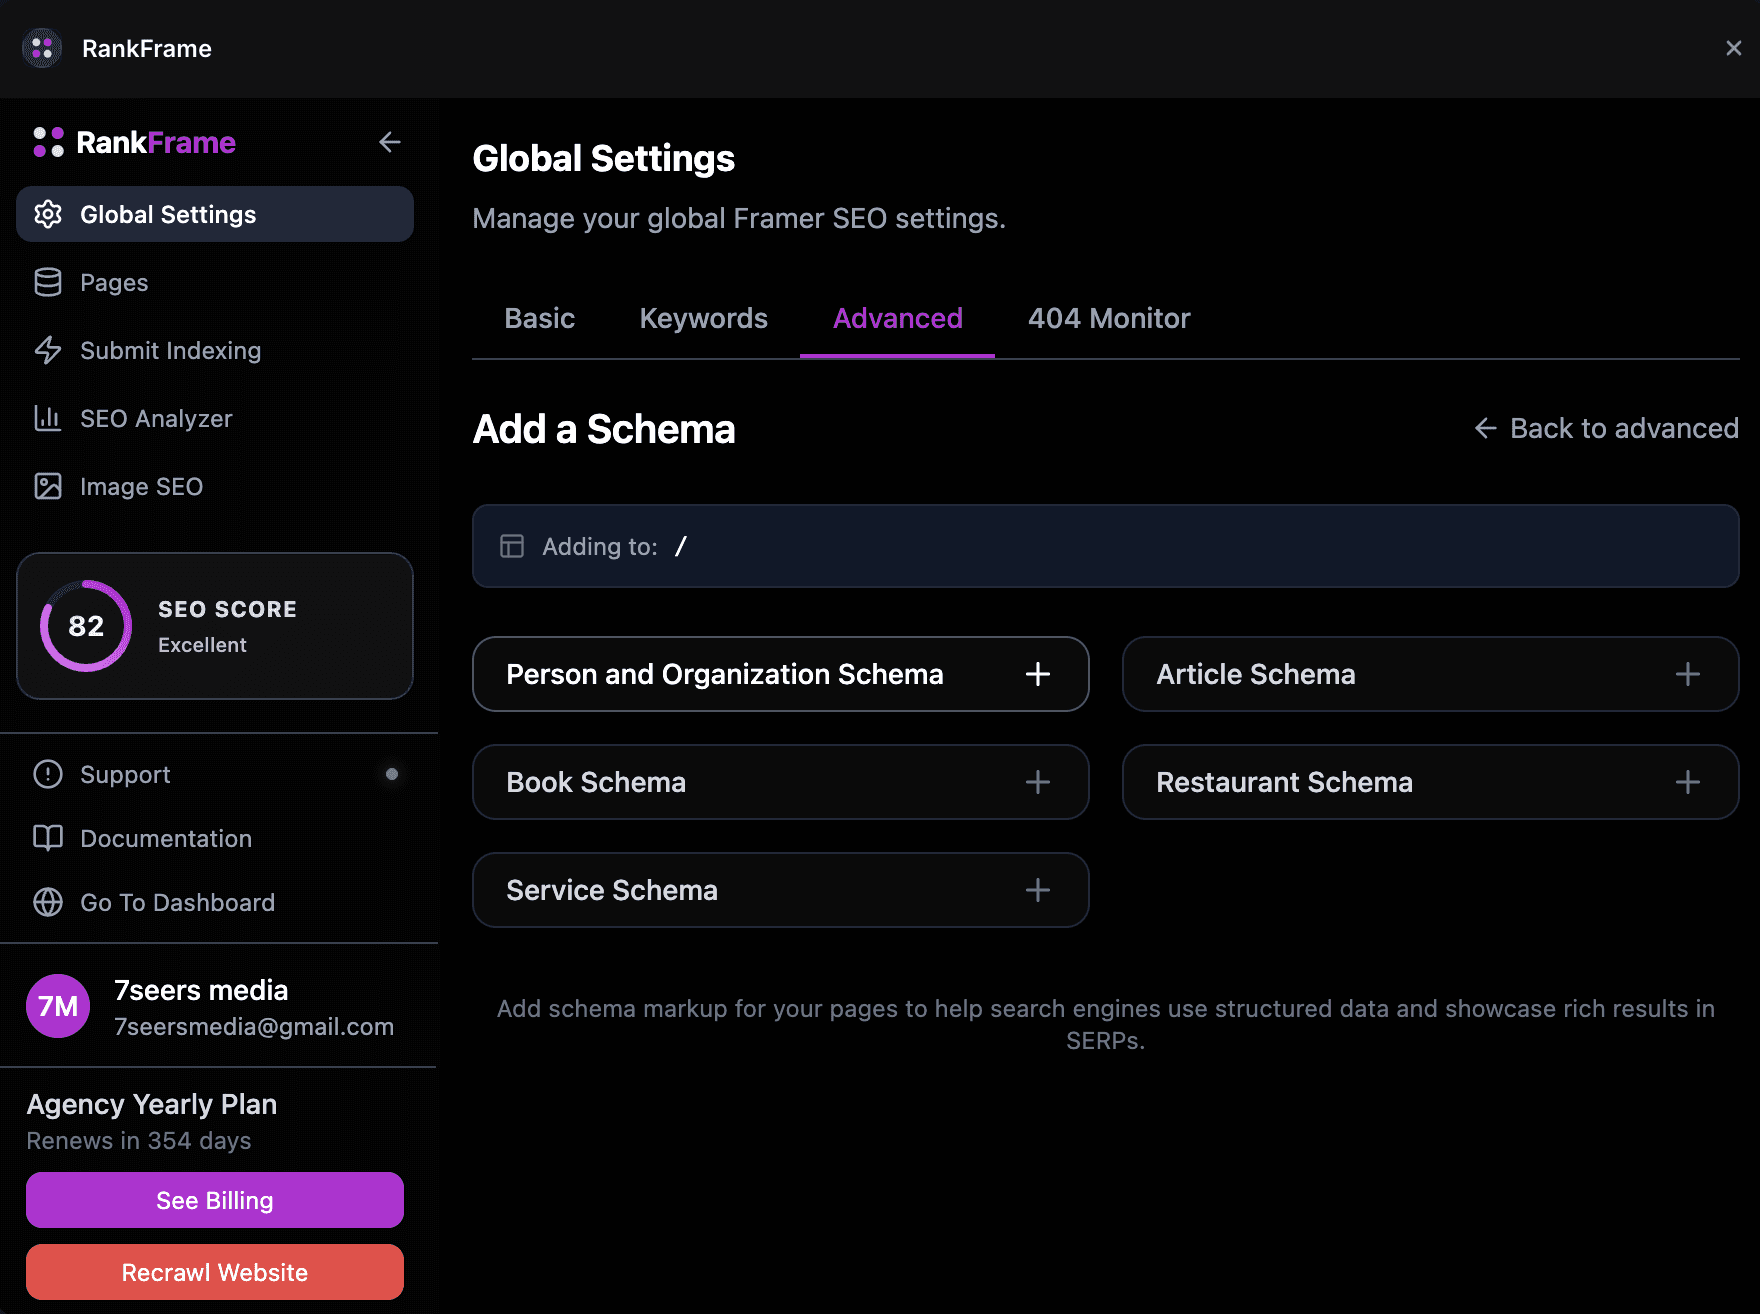Image resolution: width=1760 pixels, height=1314 pixels.
Task: Click the Image SEO picture icon
Action: click(48, 486)
